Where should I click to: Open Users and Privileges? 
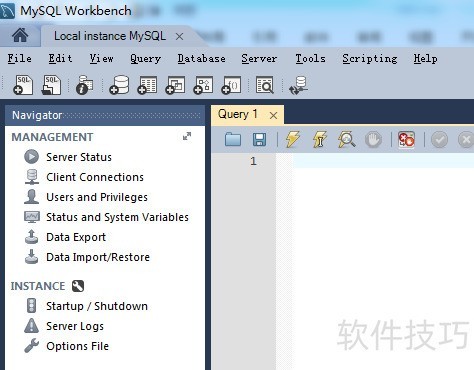[x=97, y=197]
